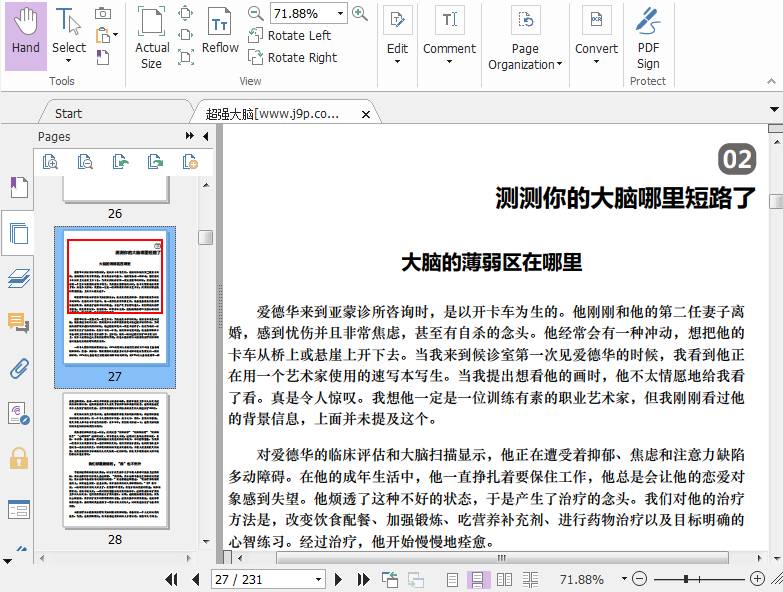
Task: Switch to facing pages view
Action: pyautogui.click(x=504, y=579)
